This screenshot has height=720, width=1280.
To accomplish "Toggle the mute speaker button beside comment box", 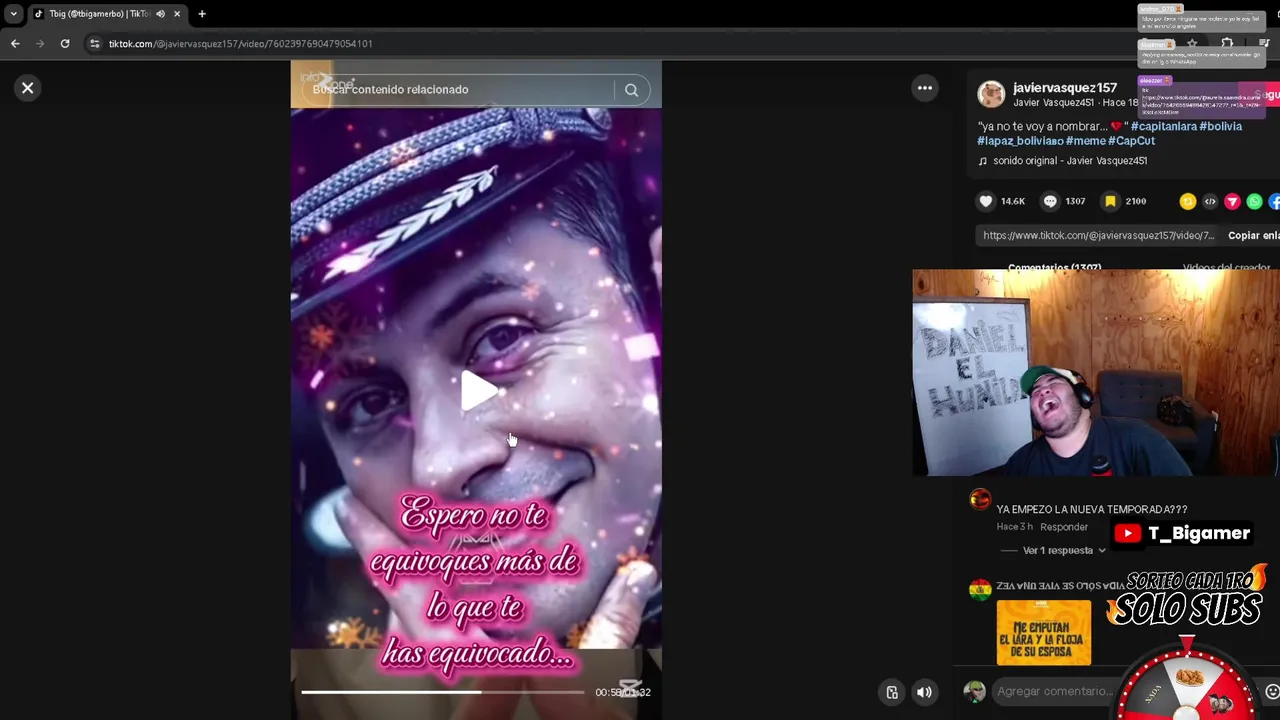I will (x=925, y=692).
